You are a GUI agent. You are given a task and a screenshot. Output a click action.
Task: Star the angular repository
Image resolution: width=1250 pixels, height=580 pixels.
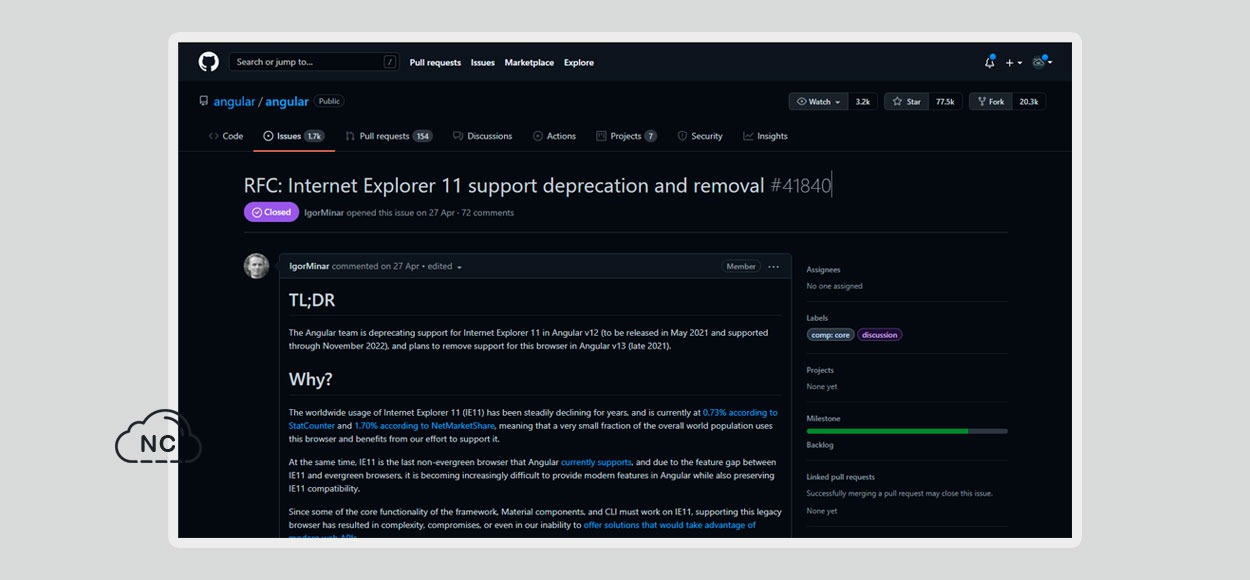907,102
